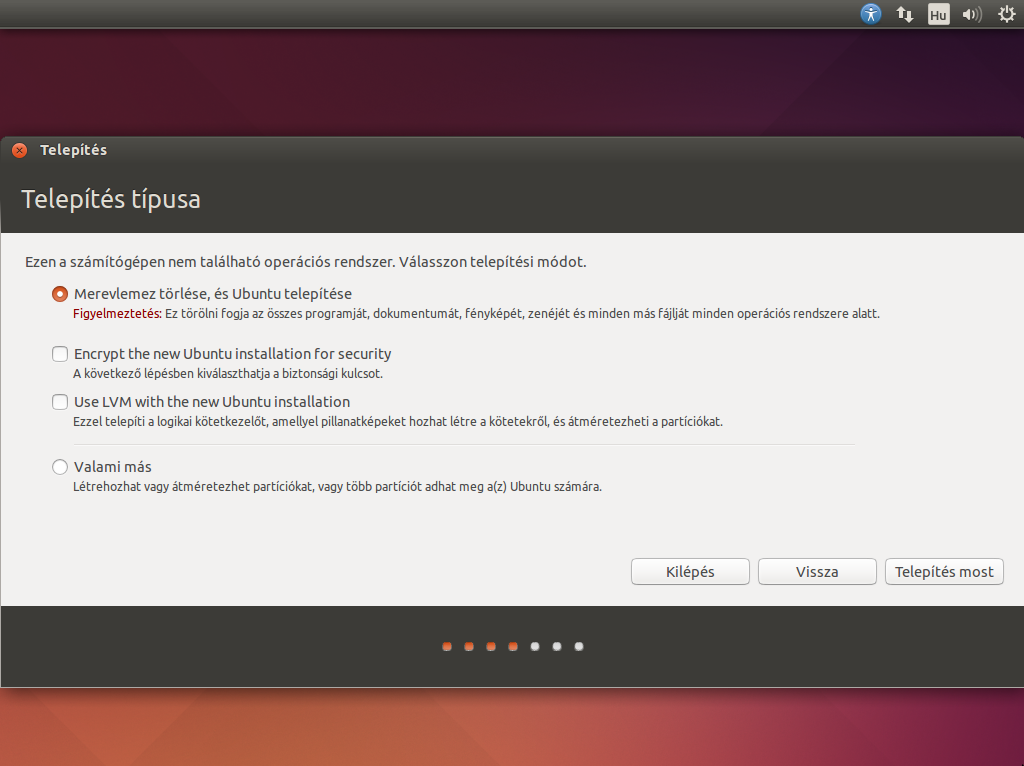
Task: Click the last white progress dot
Action: click(x=579, y=646)
